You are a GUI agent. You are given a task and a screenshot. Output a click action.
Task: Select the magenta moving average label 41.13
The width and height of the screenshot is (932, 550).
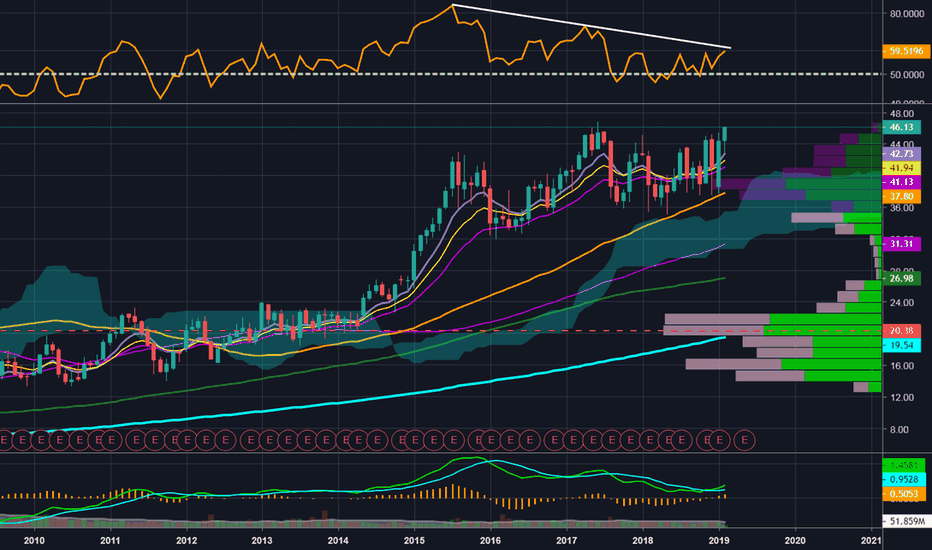(901, 182)
